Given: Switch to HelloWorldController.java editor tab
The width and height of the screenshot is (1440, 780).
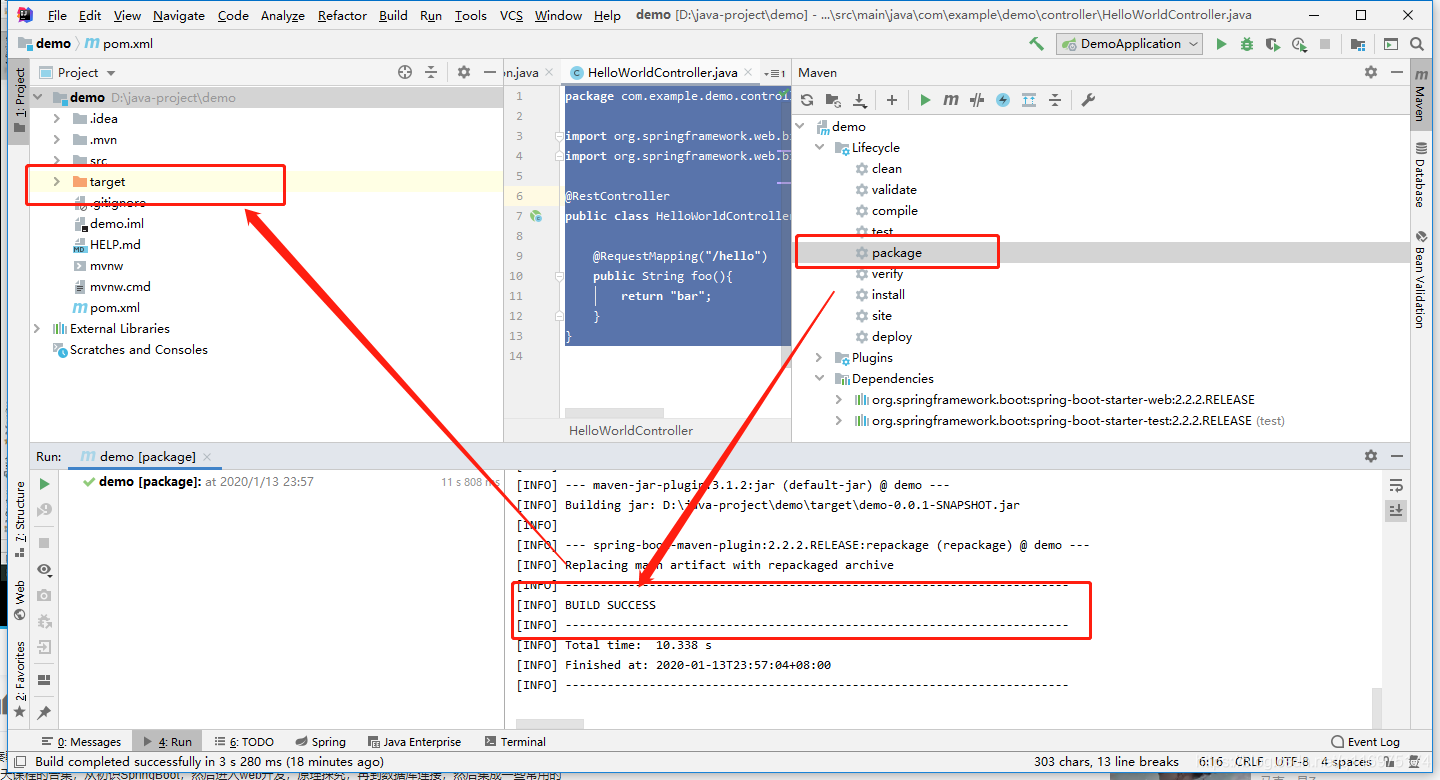Looking at the screenshot, I should coord(662,72).
